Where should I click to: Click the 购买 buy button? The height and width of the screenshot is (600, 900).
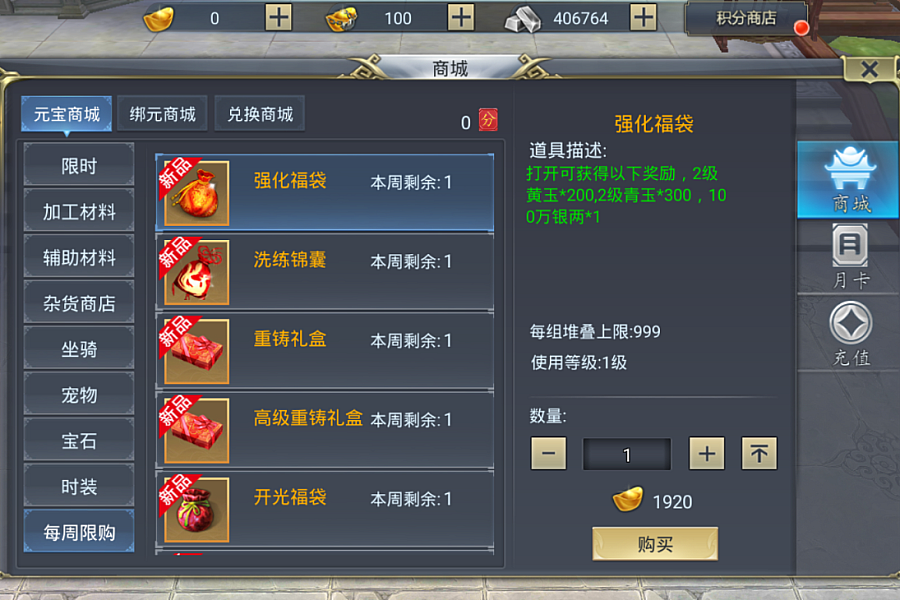pyautogui.click(x=655, y=544)
